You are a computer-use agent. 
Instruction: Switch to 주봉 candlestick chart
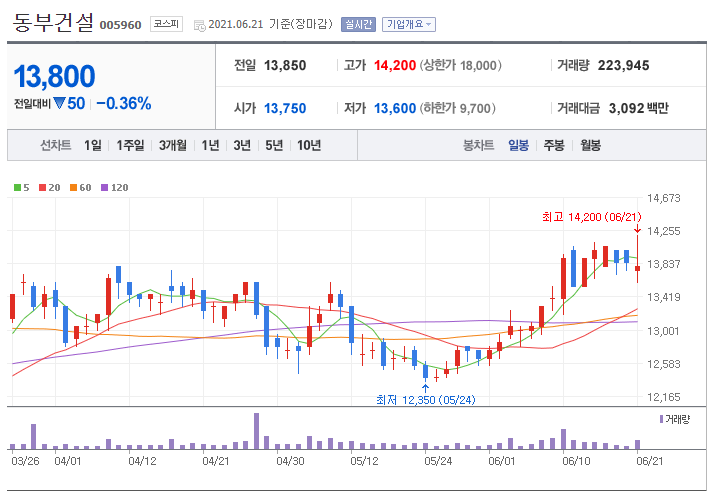[554, 145]
